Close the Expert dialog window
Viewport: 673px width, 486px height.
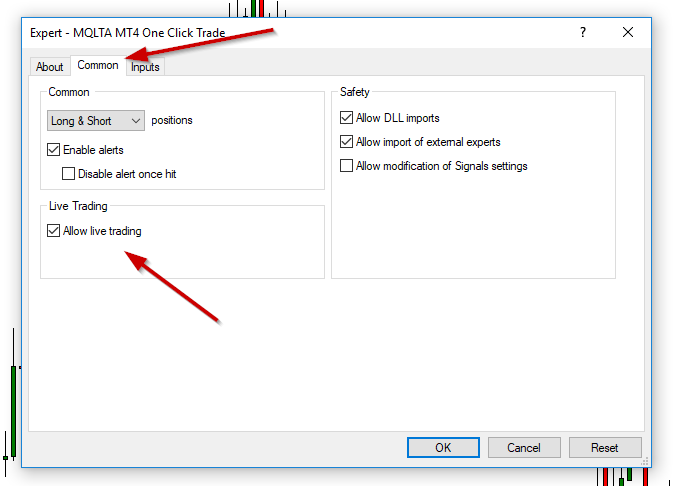(x=628, y=32)
